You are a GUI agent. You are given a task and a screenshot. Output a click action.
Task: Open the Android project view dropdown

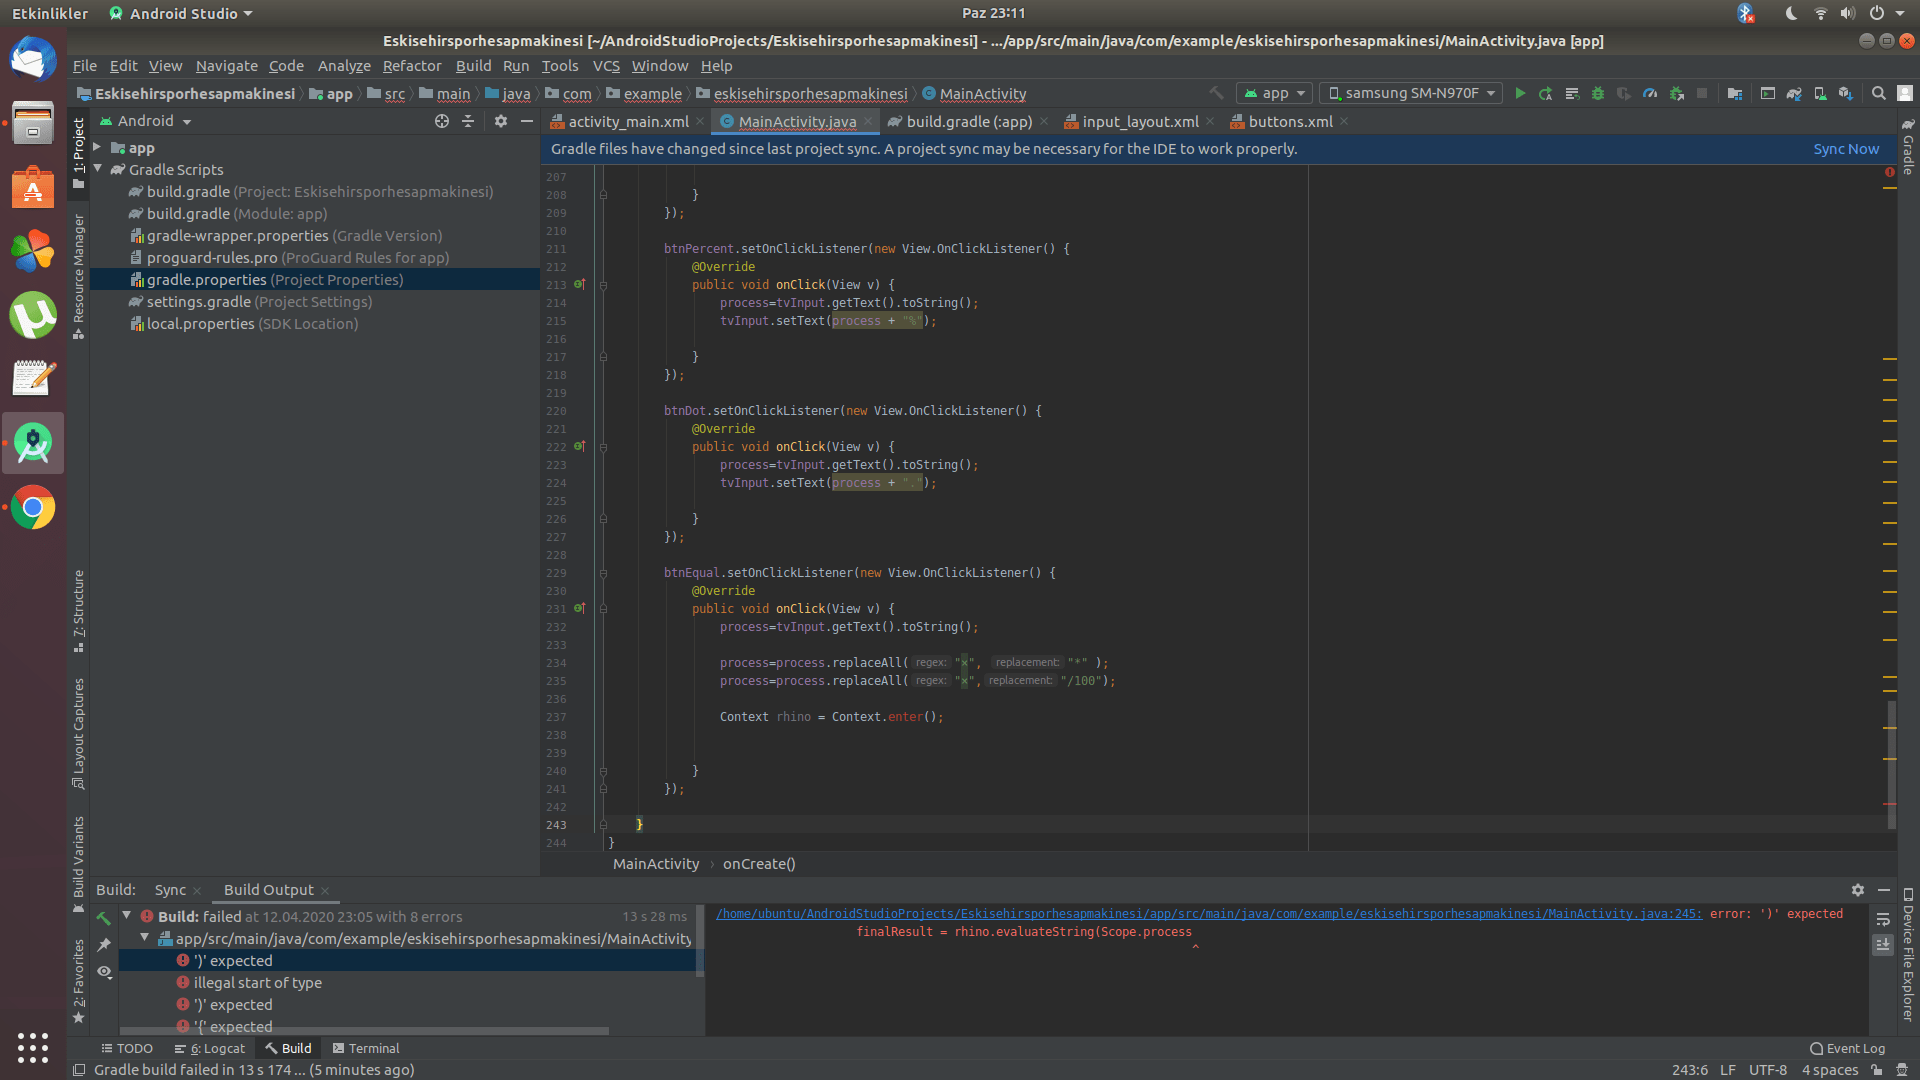pos(154,121)
